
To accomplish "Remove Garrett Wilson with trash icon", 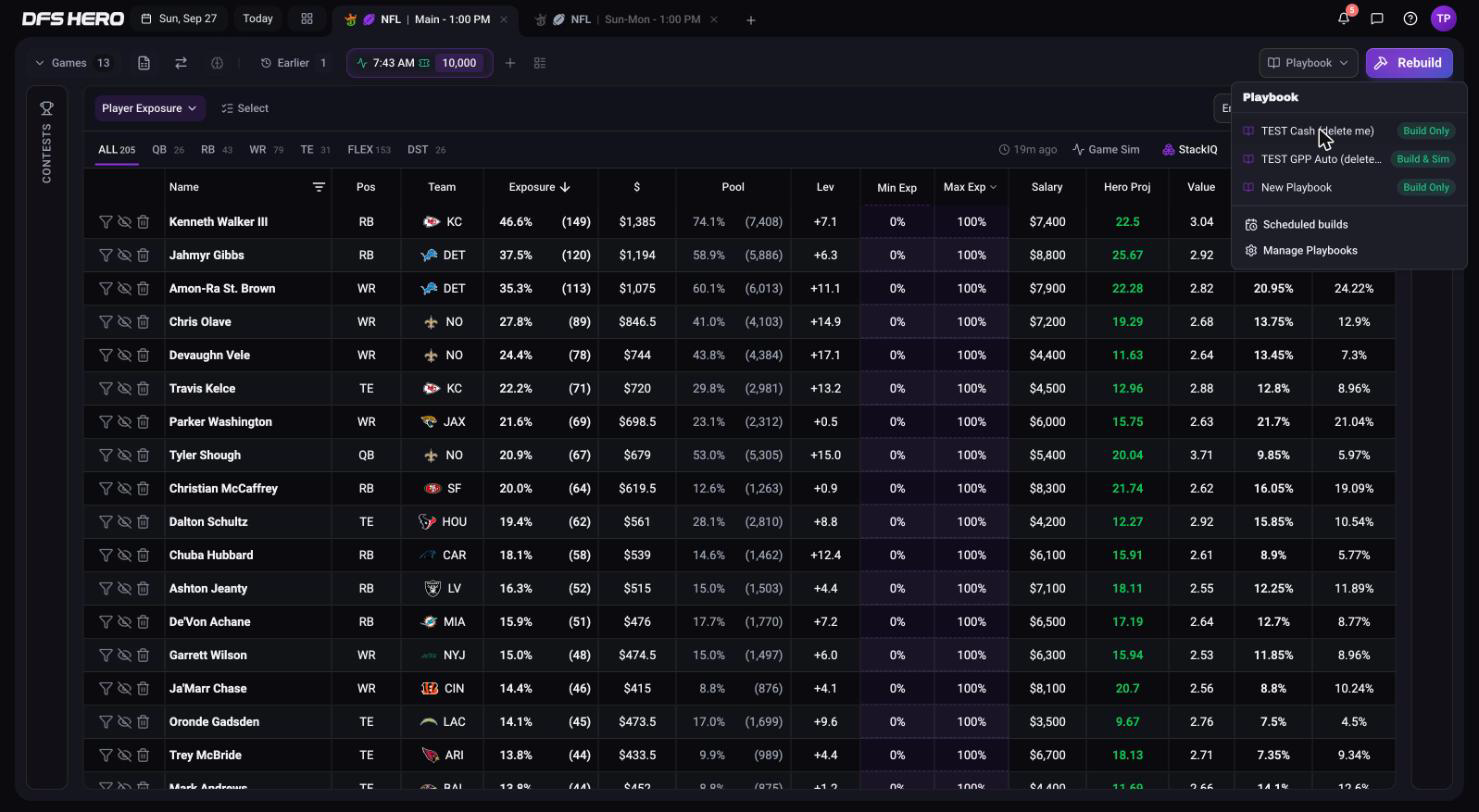I will [x=143, y=655].
